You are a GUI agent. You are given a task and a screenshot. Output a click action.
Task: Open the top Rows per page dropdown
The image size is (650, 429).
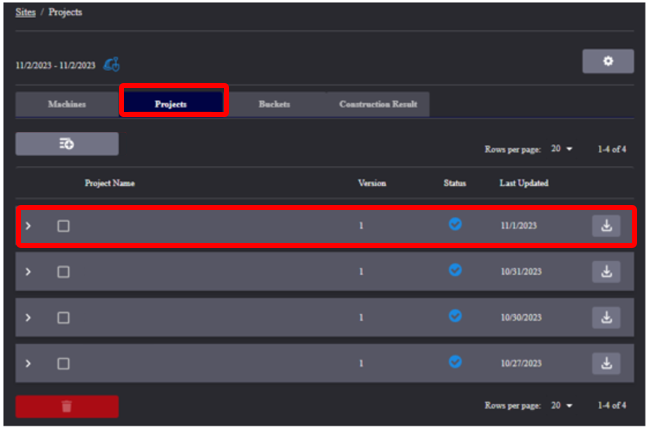click(563, 149)
